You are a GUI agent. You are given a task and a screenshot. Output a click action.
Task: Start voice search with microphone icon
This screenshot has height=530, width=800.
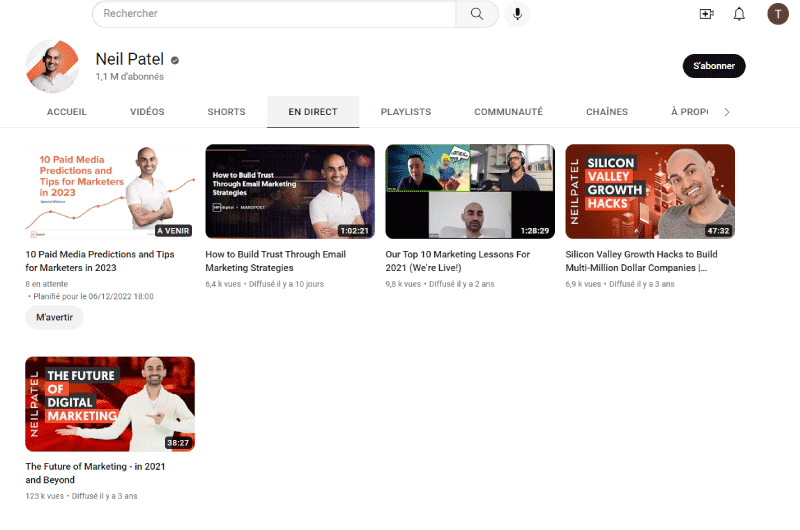517,14
